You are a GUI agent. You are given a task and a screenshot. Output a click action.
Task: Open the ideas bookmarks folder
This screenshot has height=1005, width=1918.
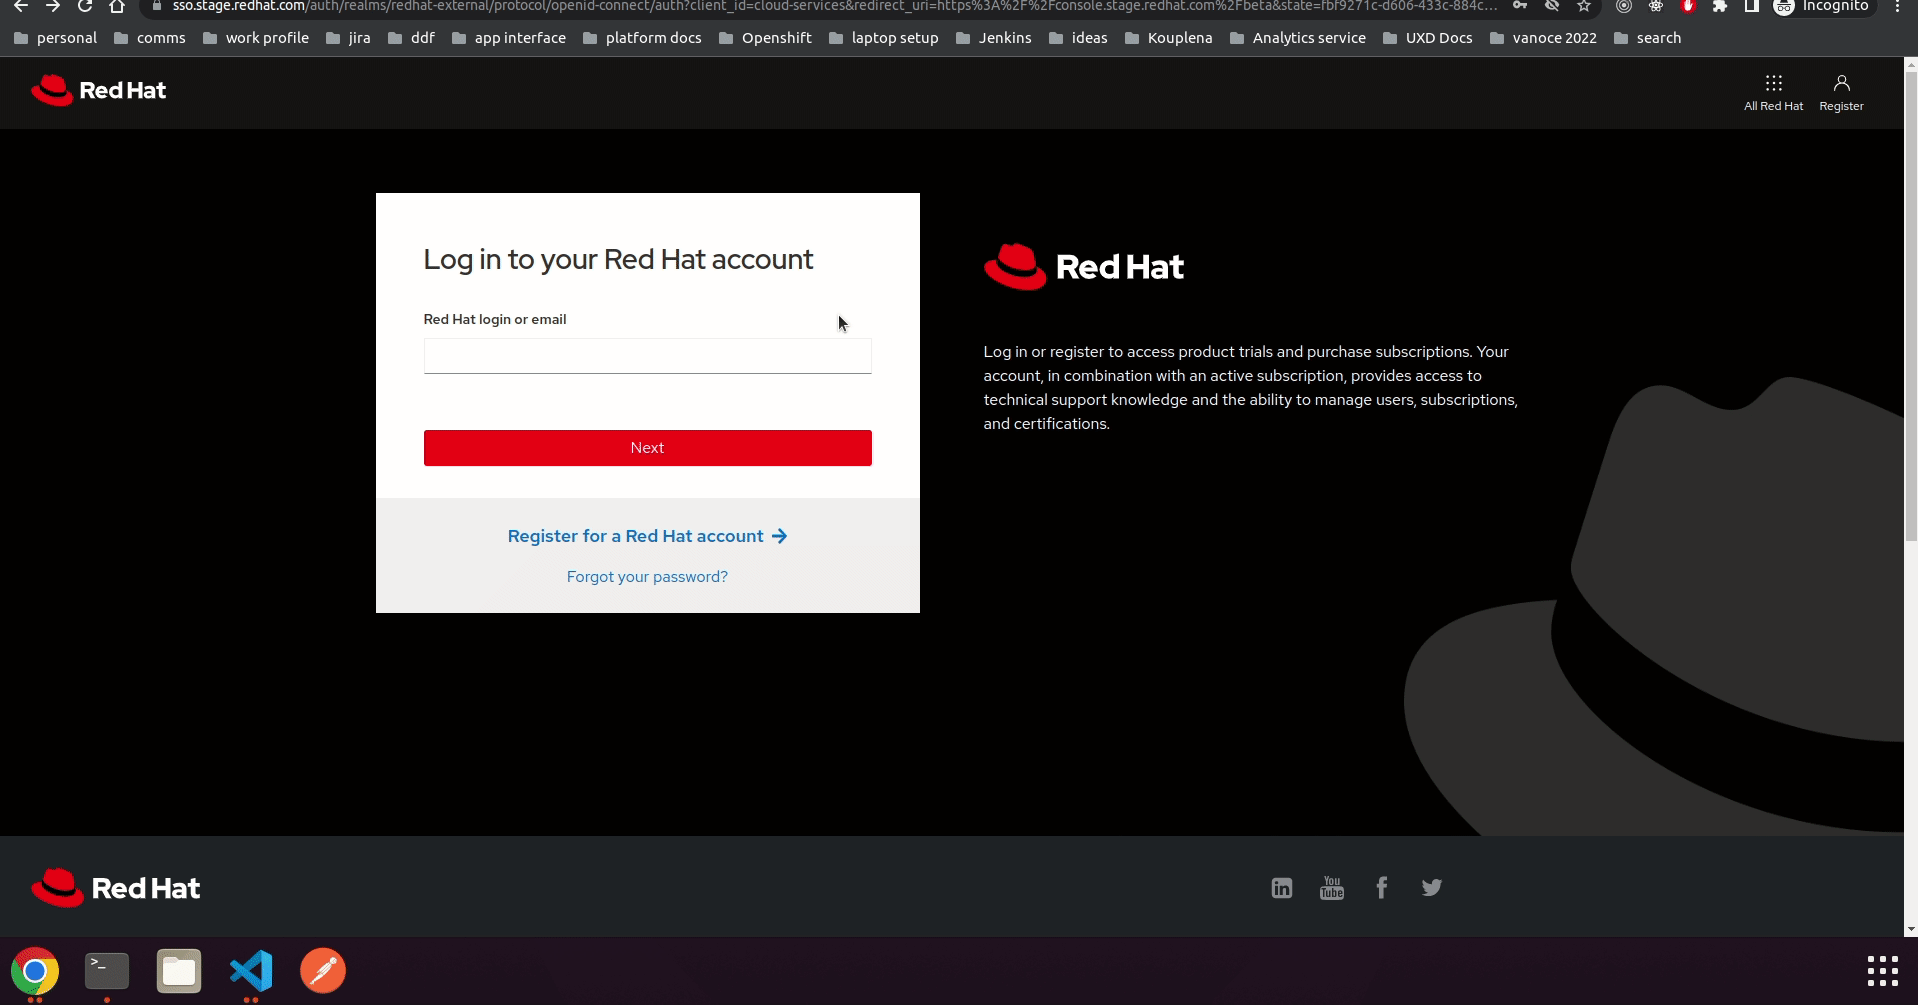(x=1078, y=38)
